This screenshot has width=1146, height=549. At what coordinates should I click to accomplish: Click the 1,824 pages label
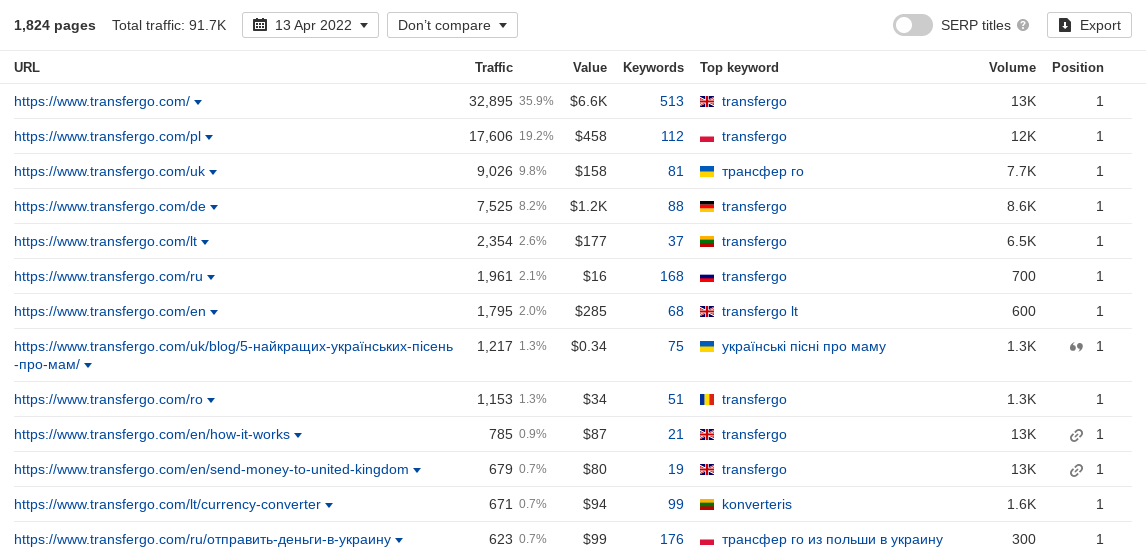[x=55, y=26]
